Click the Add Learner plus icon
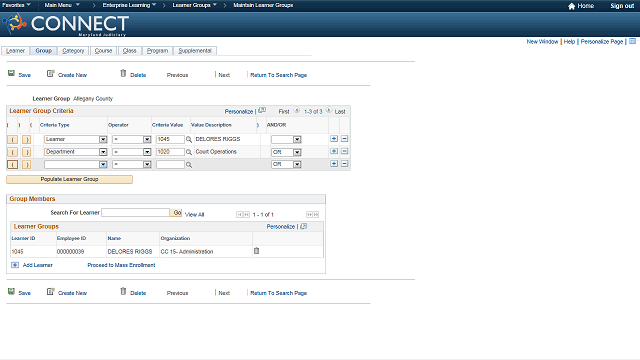The image size is (640, 360). pyautogui.click(x=15, y=265)
